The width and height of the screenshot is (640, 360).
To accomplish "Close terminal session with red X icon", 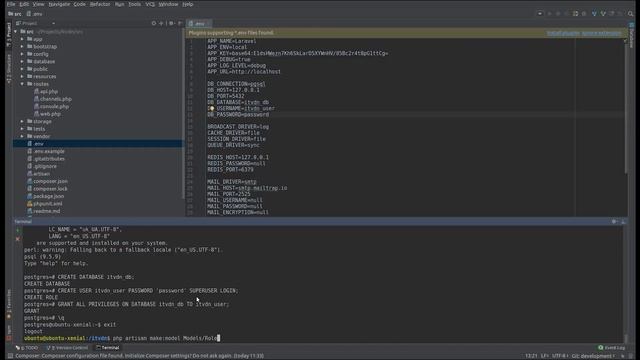I will click(18, 239).
